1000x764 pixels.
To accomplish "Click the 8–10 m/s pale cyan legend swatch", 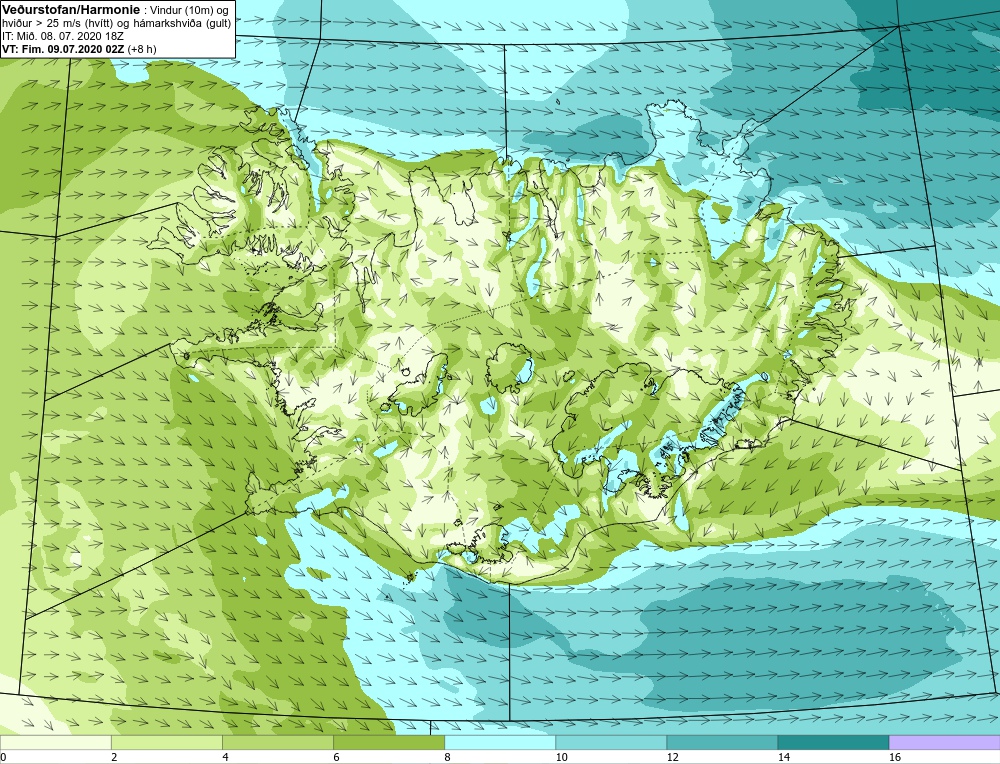I will [499, 742].
